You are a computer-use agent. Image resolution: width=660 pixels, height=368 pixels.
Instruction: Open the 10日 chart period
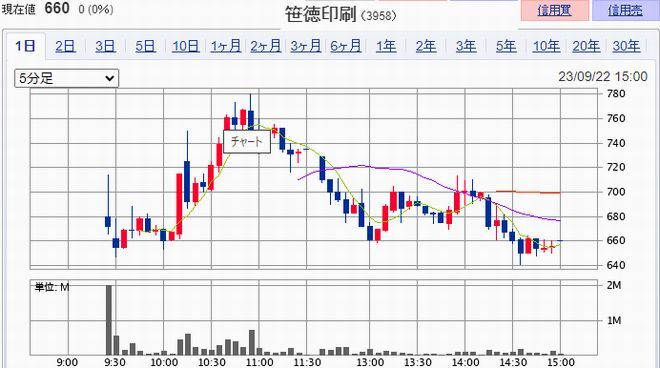point(186,46)
